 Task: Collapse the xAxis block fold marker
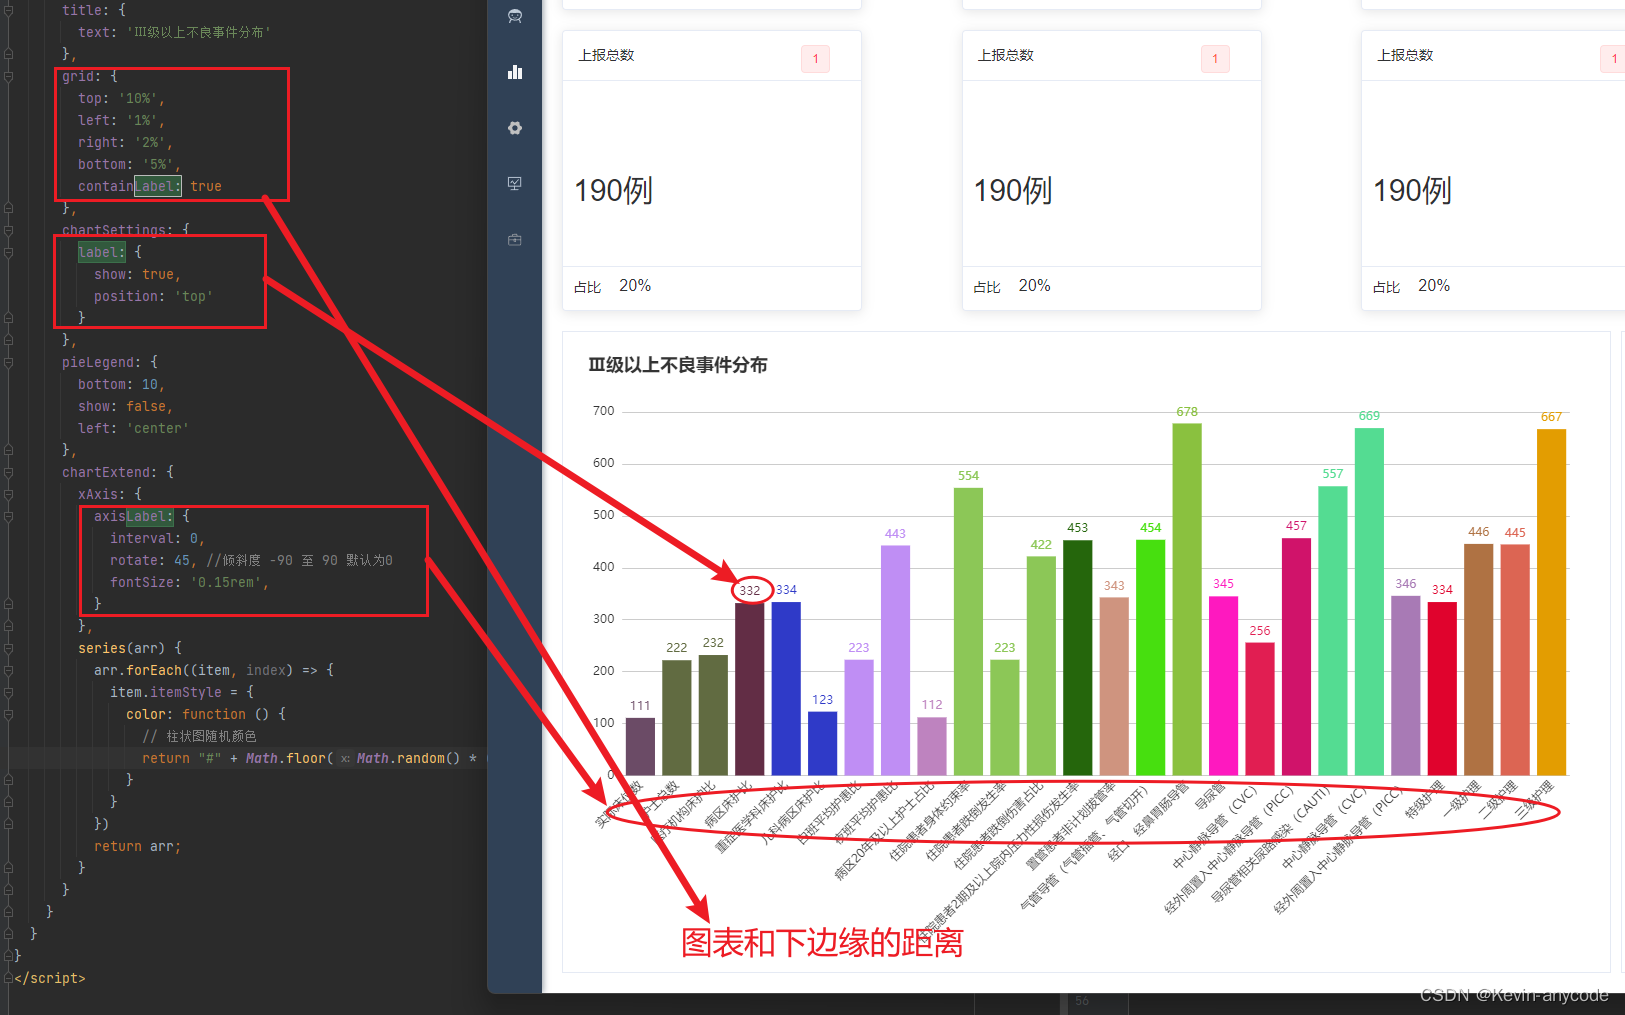(8, 494)
